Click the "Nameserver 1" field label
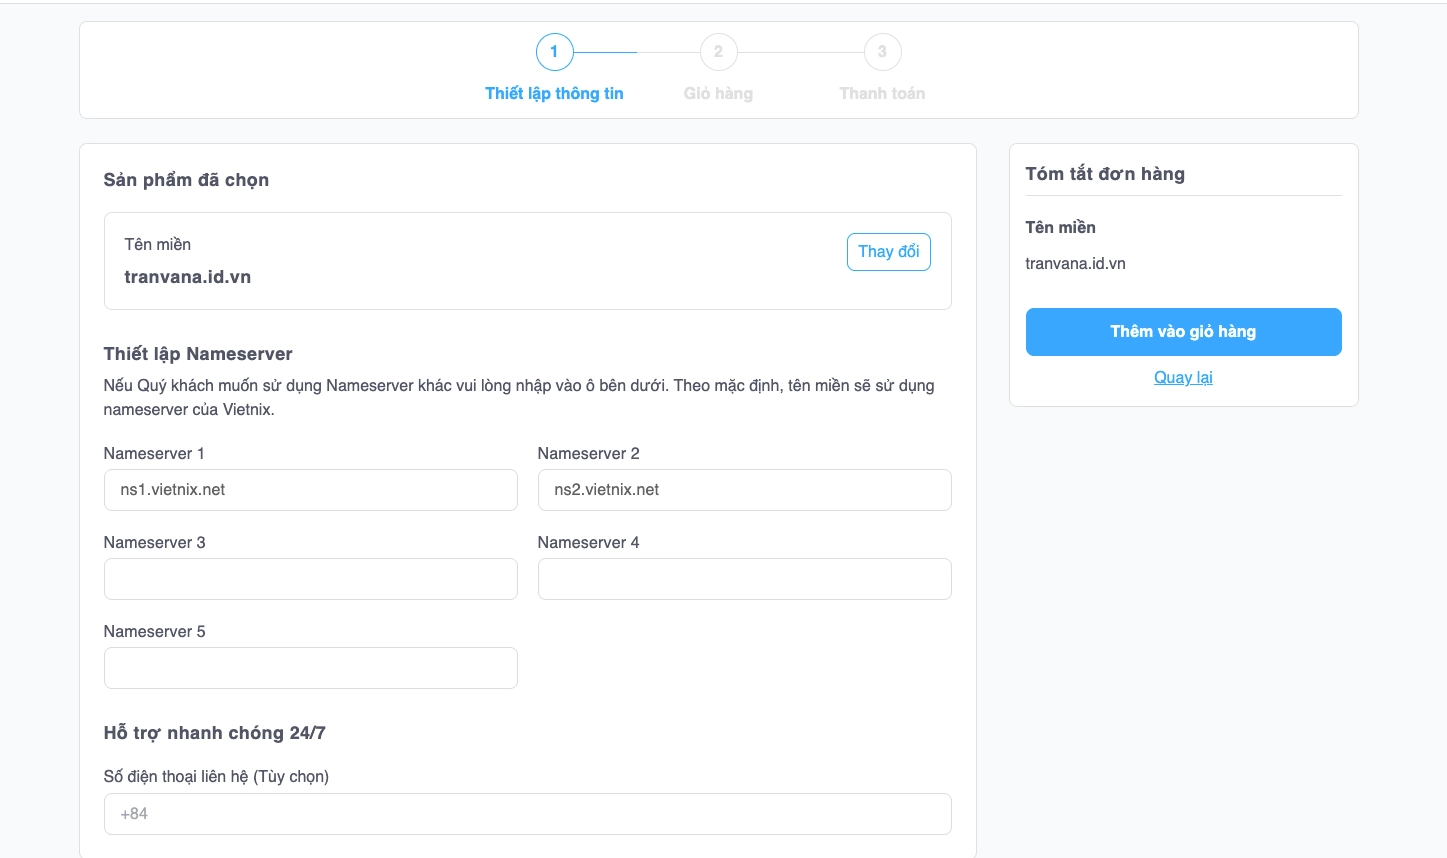Viewport: 1447px width, 858px height. (154, 453)
